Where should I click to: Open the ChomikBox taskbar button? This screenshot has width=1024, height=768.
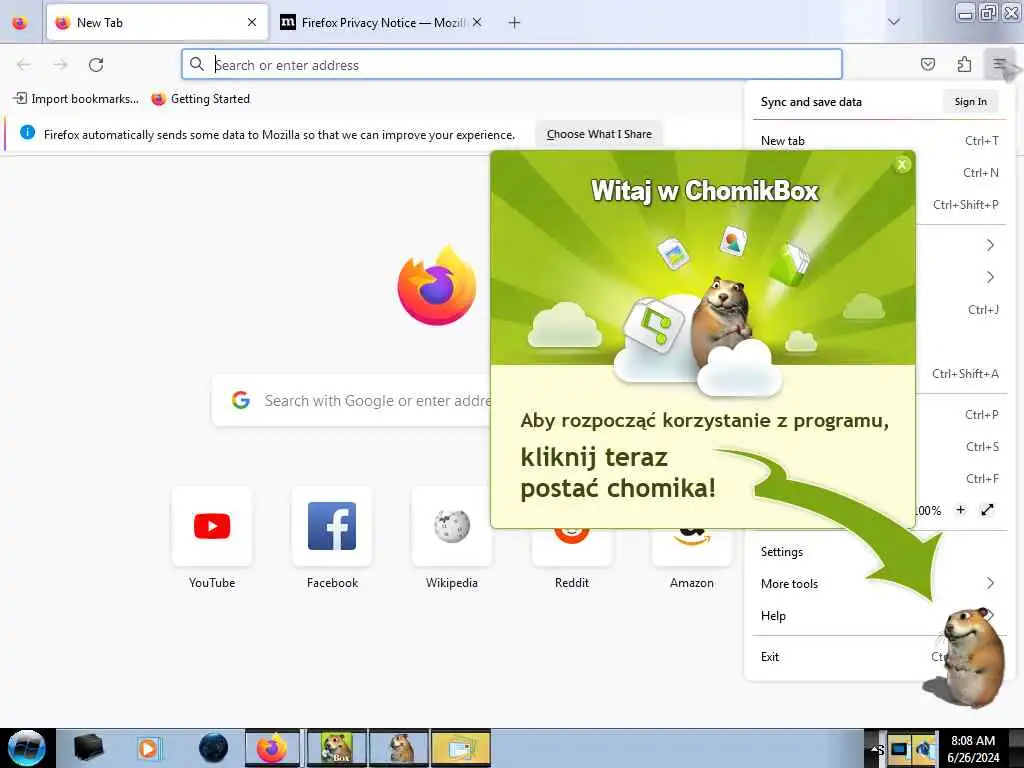(337, 748)
